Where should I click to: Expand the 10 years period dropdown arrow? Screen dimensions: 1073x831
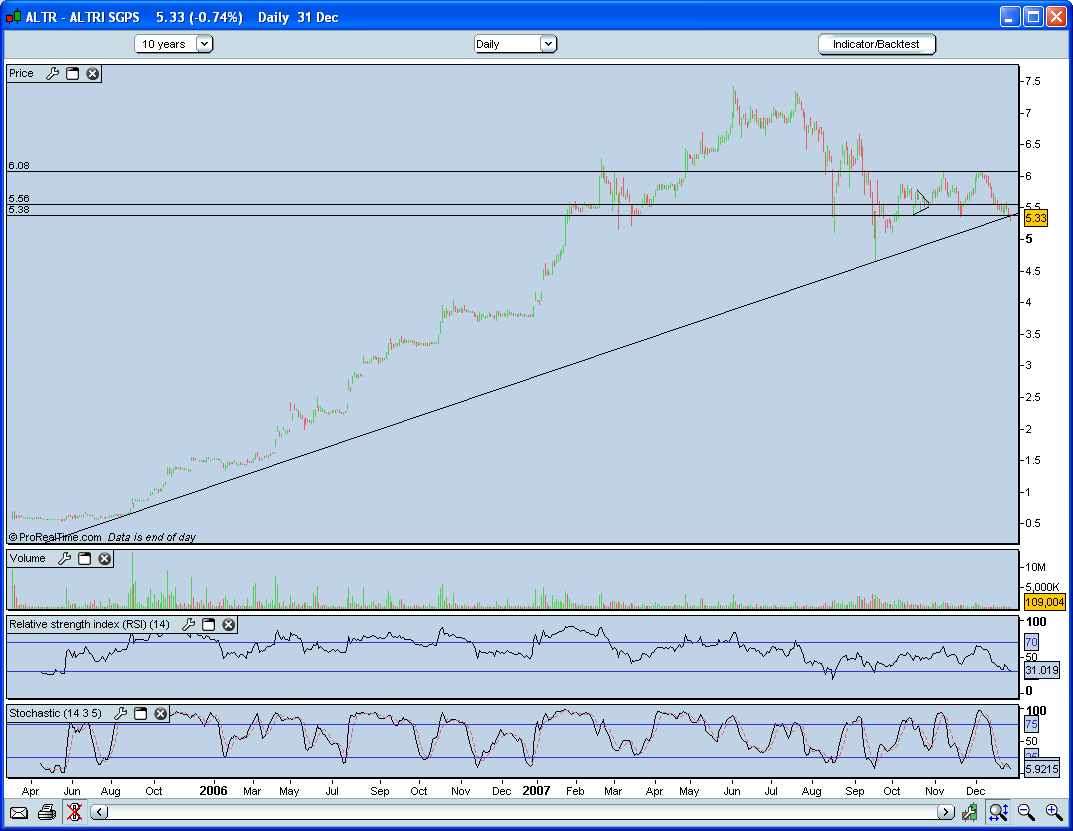[204, 44]
